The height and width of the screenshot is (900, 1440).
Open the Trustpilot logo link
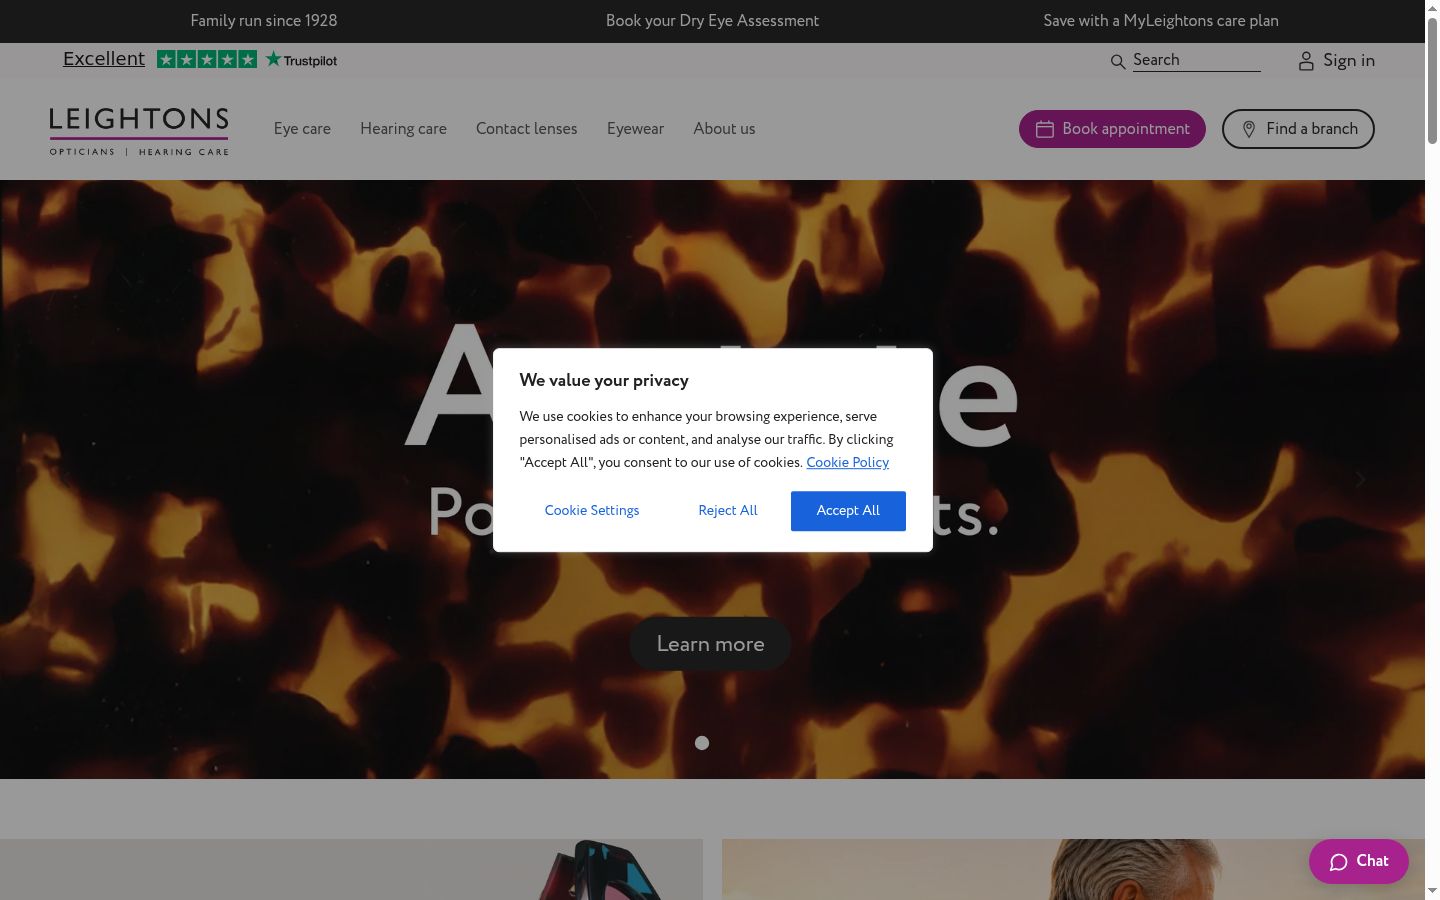point(301,60)
